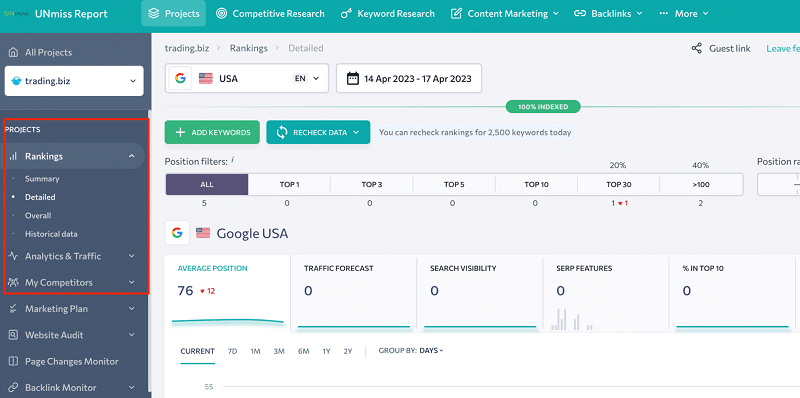Open the SERP FEATURES card

pyautogui.click(x=606, y=293)
